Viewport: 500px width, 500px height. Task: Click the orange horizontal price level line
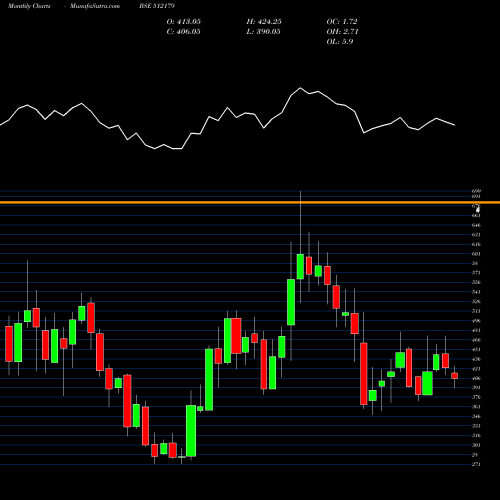[x=250, y=202]
